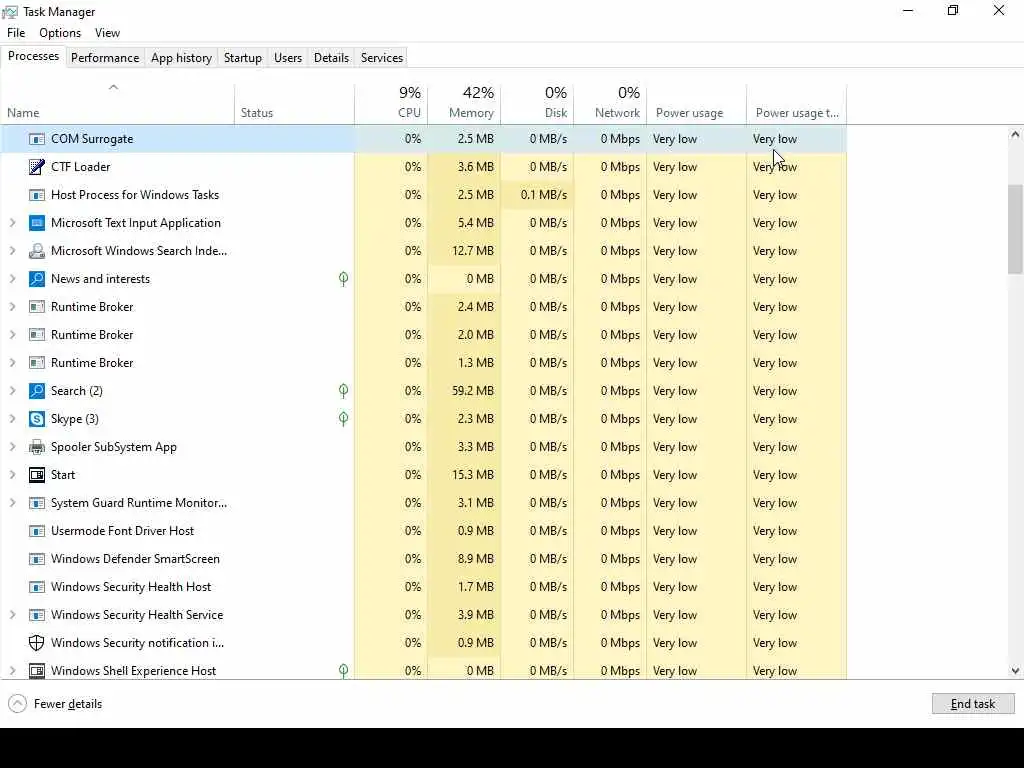The height and width of the screenshot is (768, 1024).
Task: Select the Runtime Broker 1.3 MB row
Action: click(x=424, y=363)
